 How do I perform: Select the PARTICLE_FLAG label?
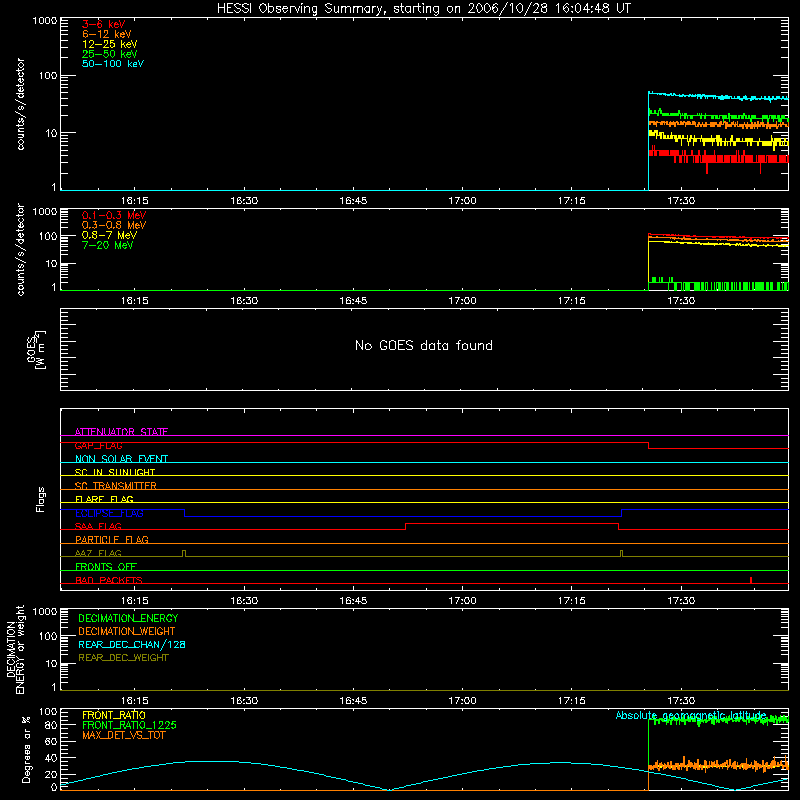click(x=112, y=539)
